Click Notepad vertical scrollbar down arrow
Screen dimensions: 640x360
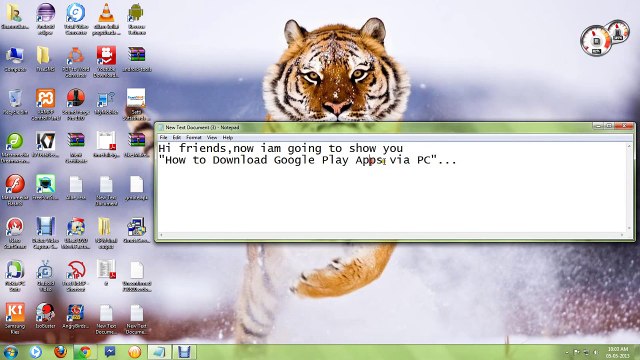pyautogui.click(x=629, y=229)
